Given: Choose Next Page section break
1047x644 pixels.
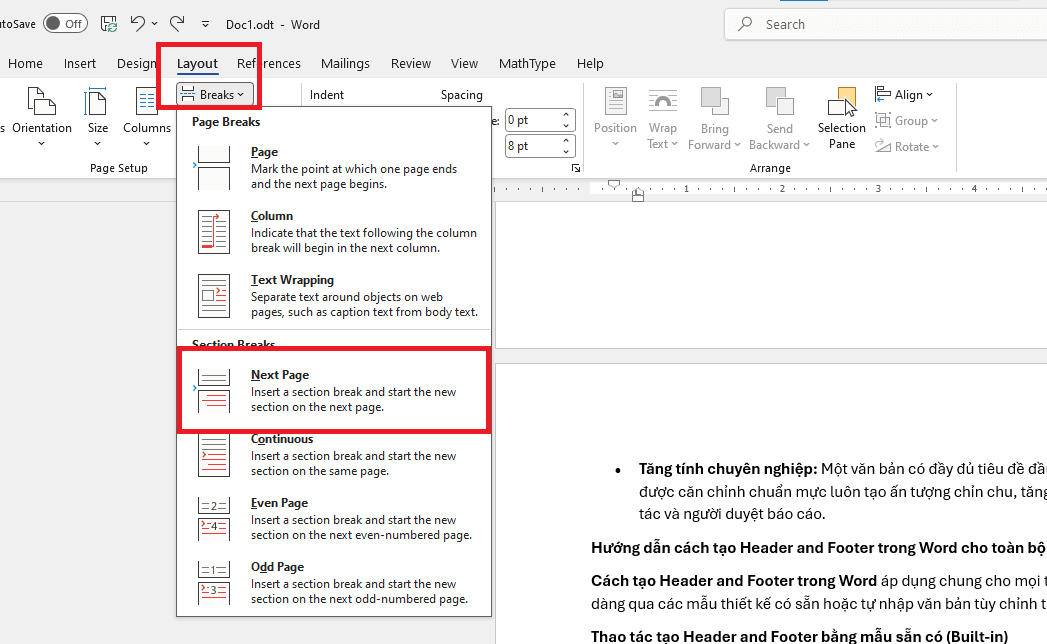Looking at the screenshot, I should [x=334, y=391].
